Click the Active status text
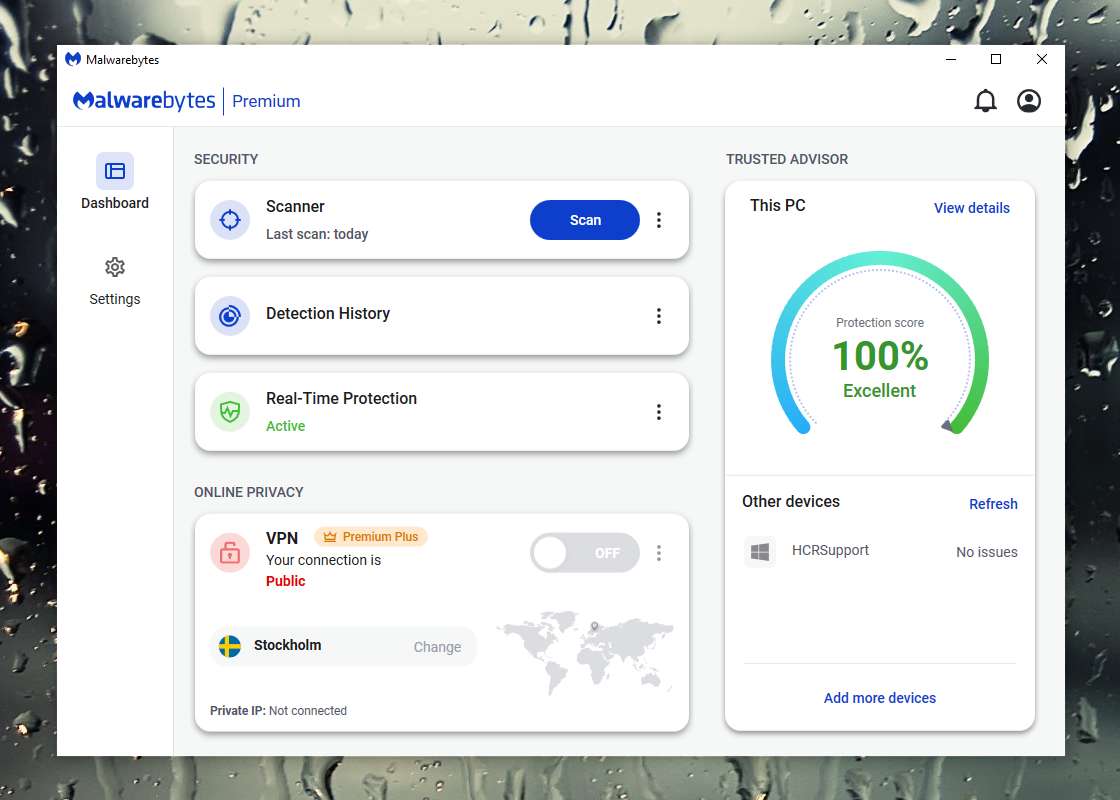Image resolution: width=1120 pixels, height=800 pixels. tap(285, 426)
